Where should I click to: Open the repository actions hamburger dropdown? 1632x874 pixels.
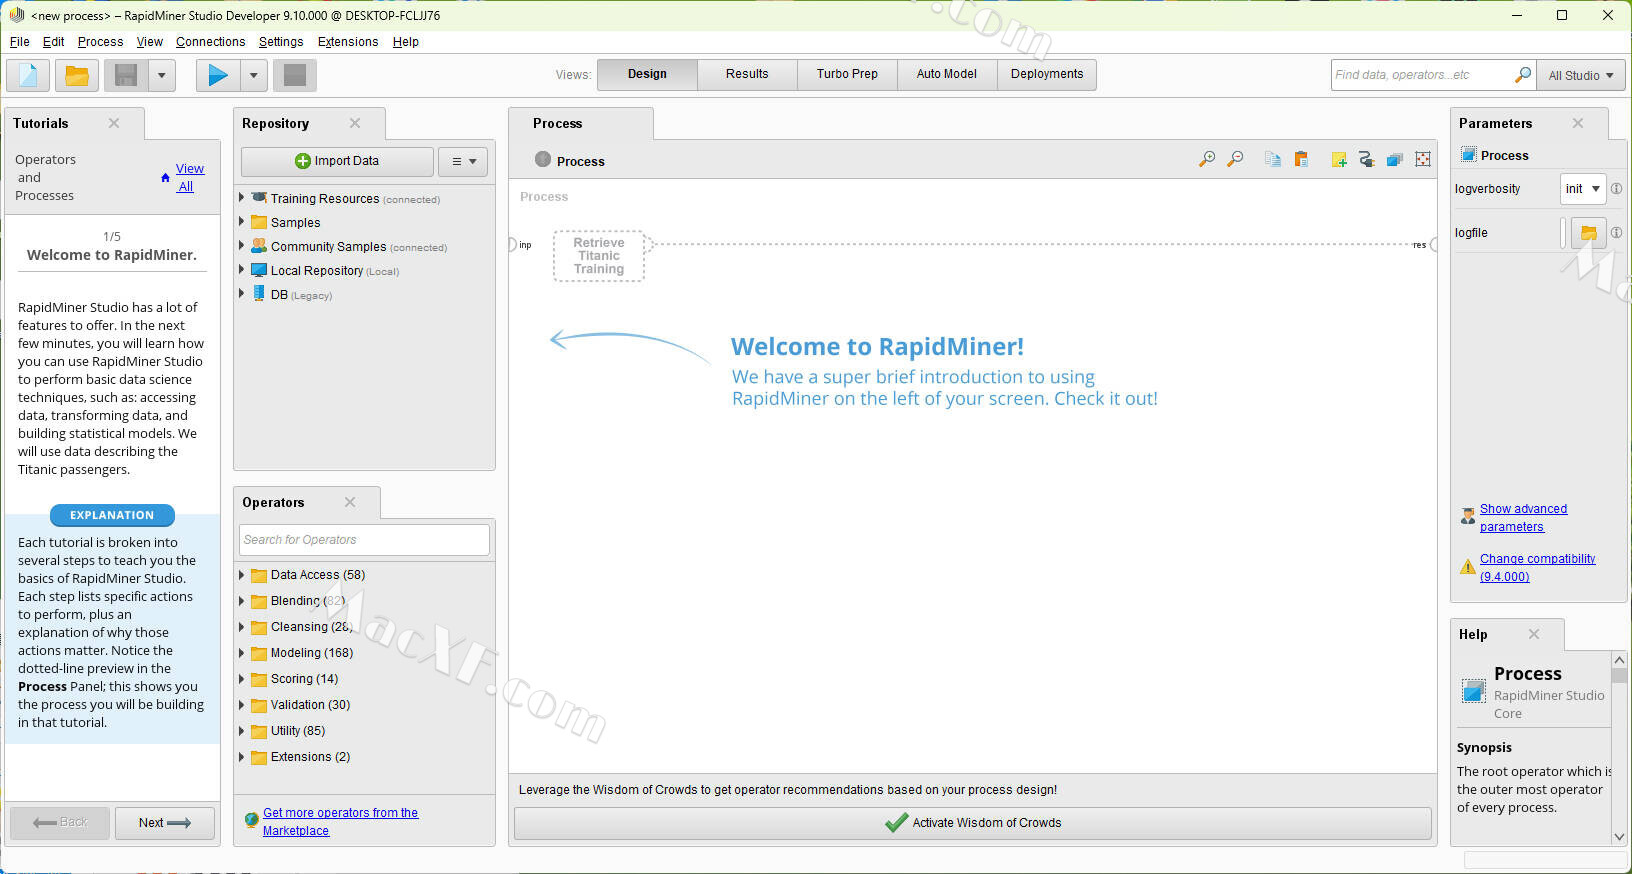(x=463, y=161)
